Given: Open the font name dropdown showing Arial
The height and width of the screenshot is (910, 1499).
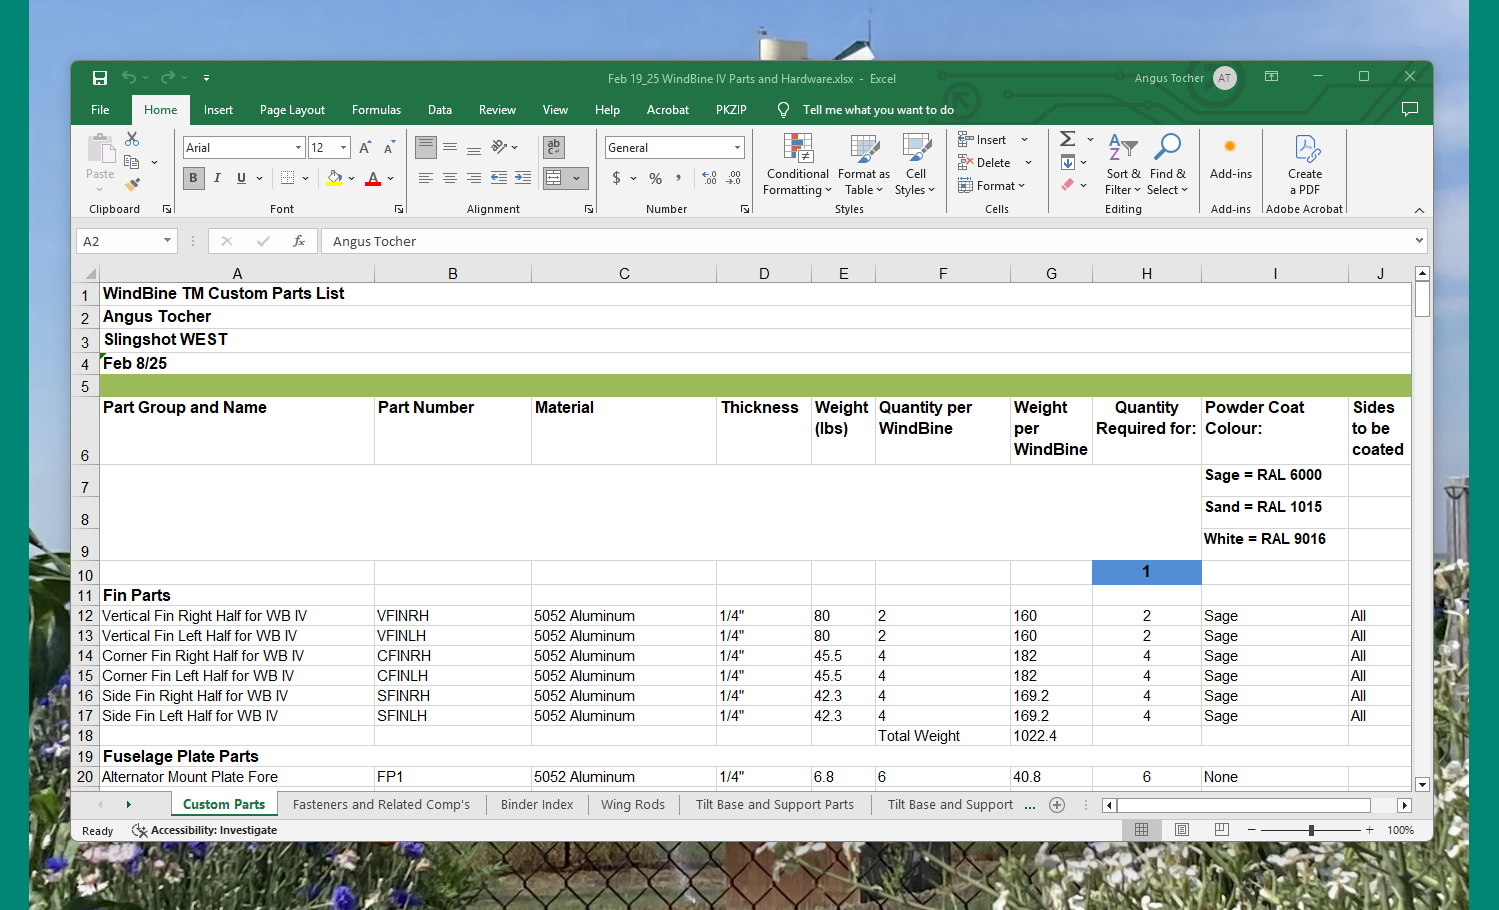Looking at the screenshot, I should [x=298, y=148].
